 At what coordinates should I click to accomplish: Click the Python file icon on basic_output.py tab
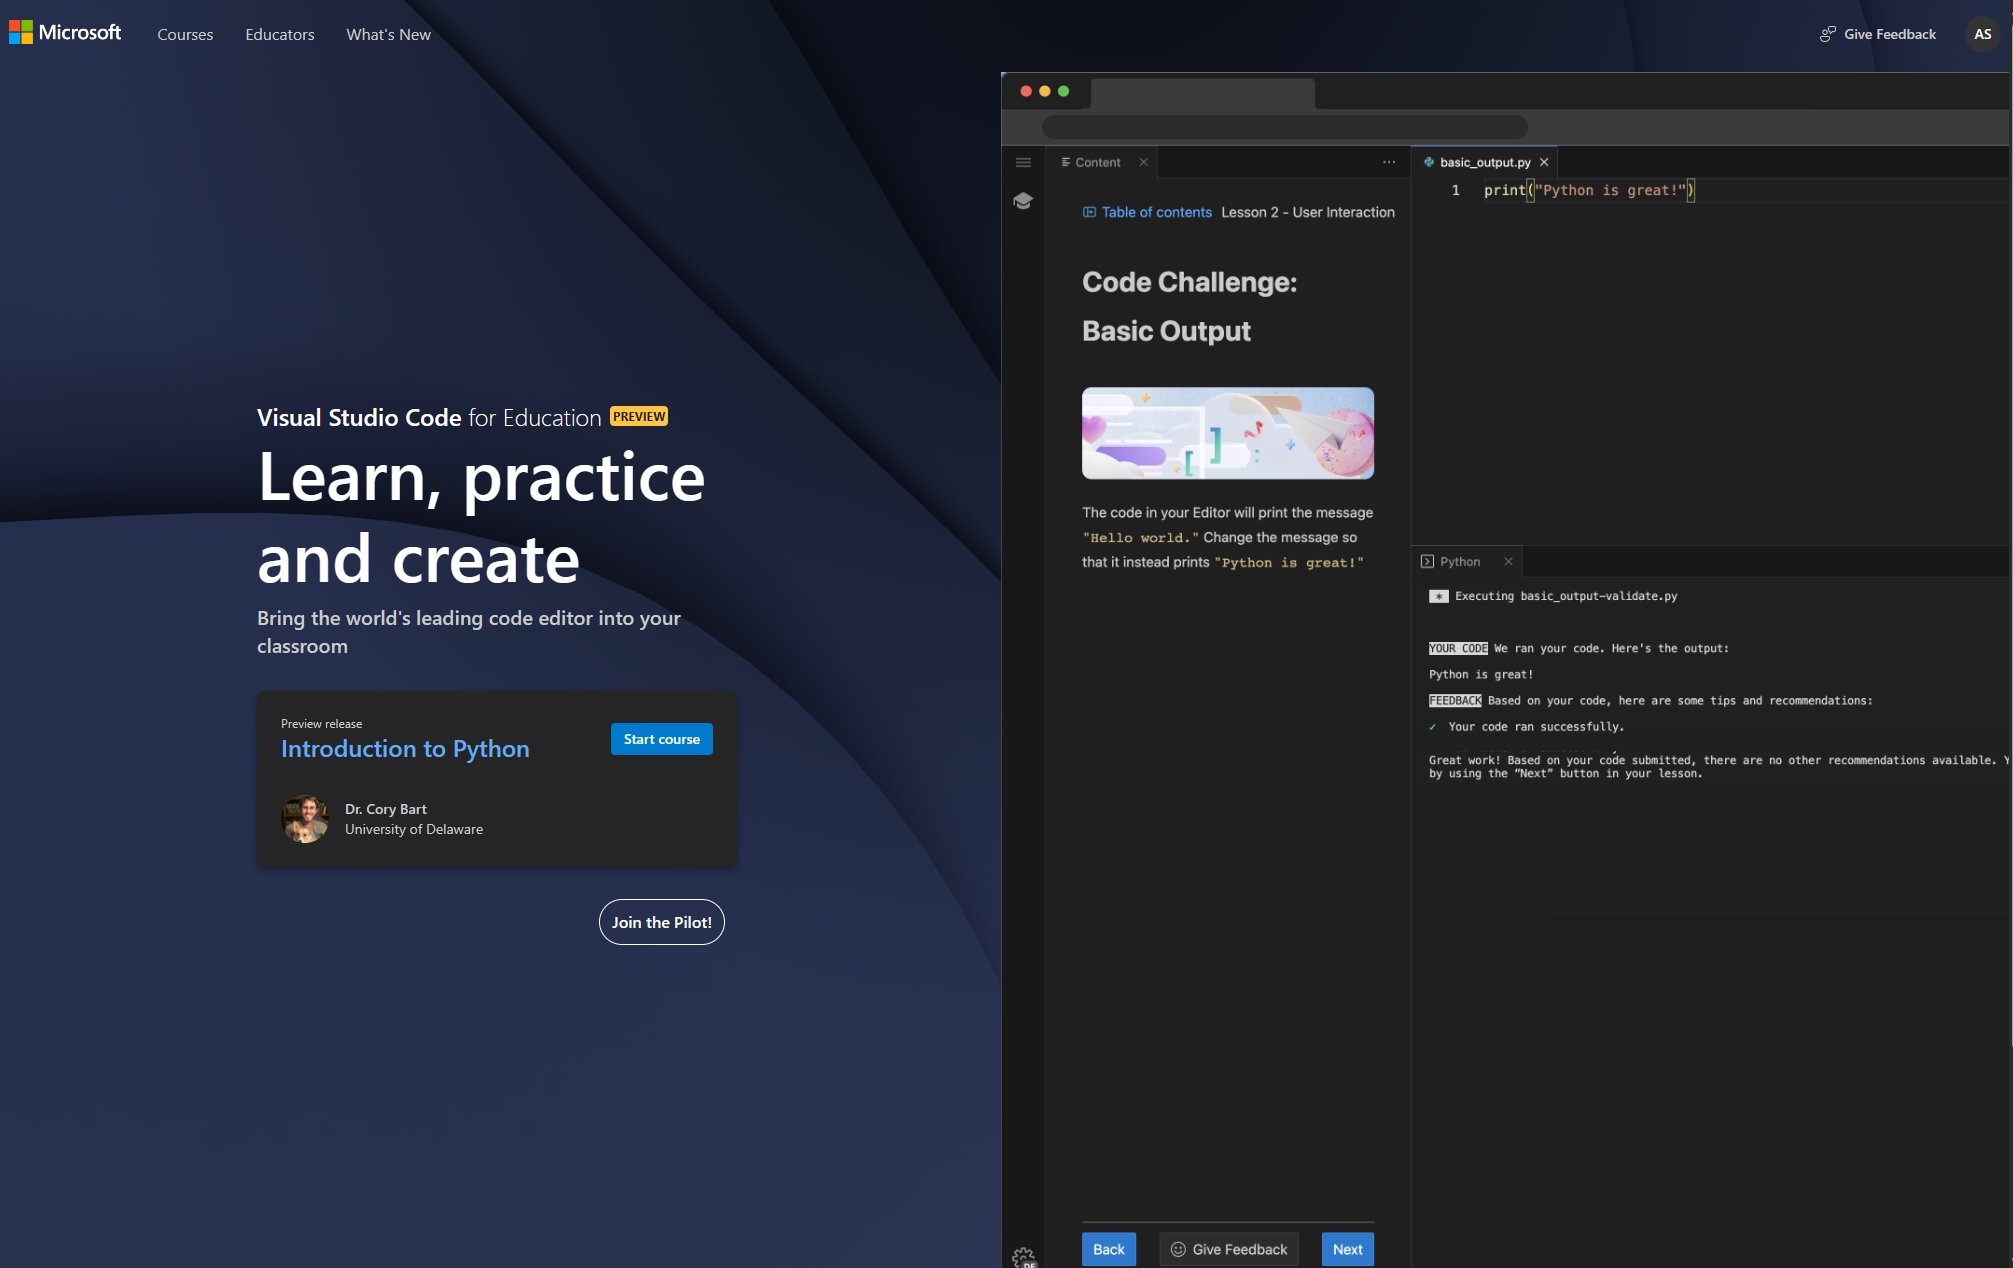1429,161
